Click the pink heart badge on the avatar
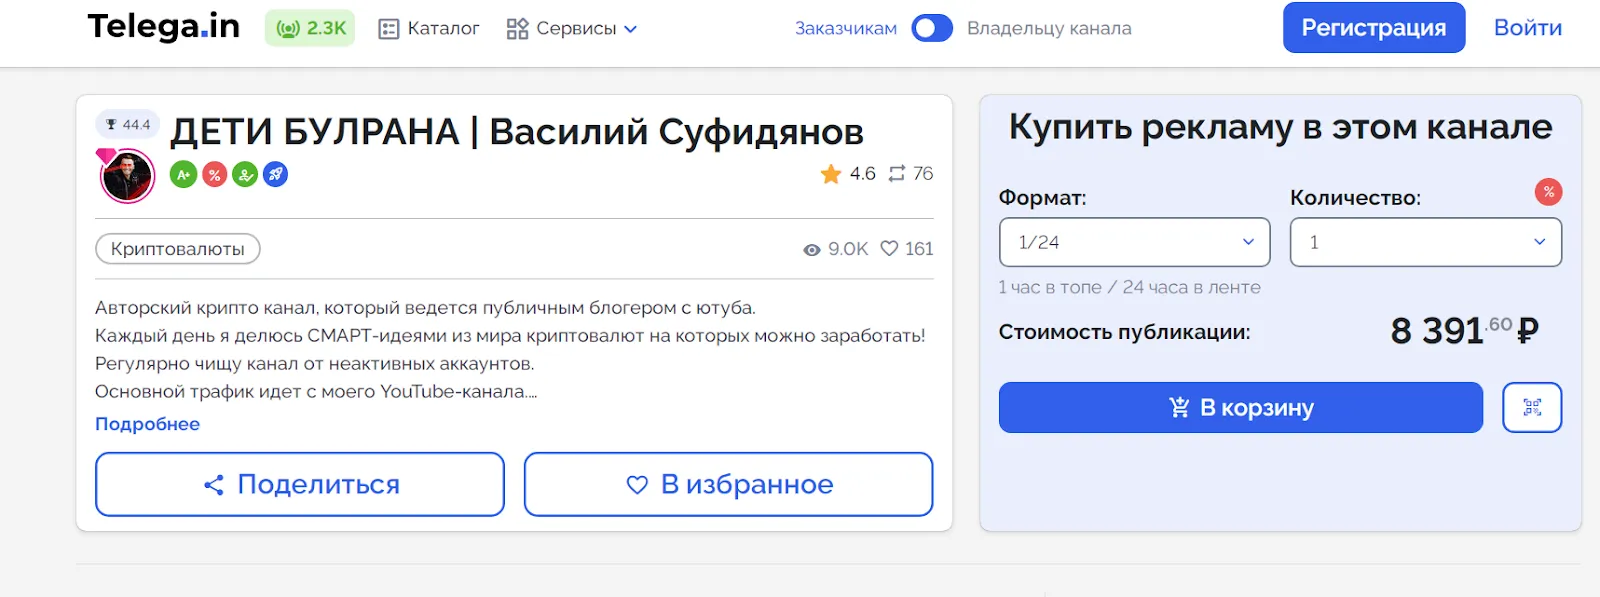Screen dimensions: 1600x597 [107, 156]
